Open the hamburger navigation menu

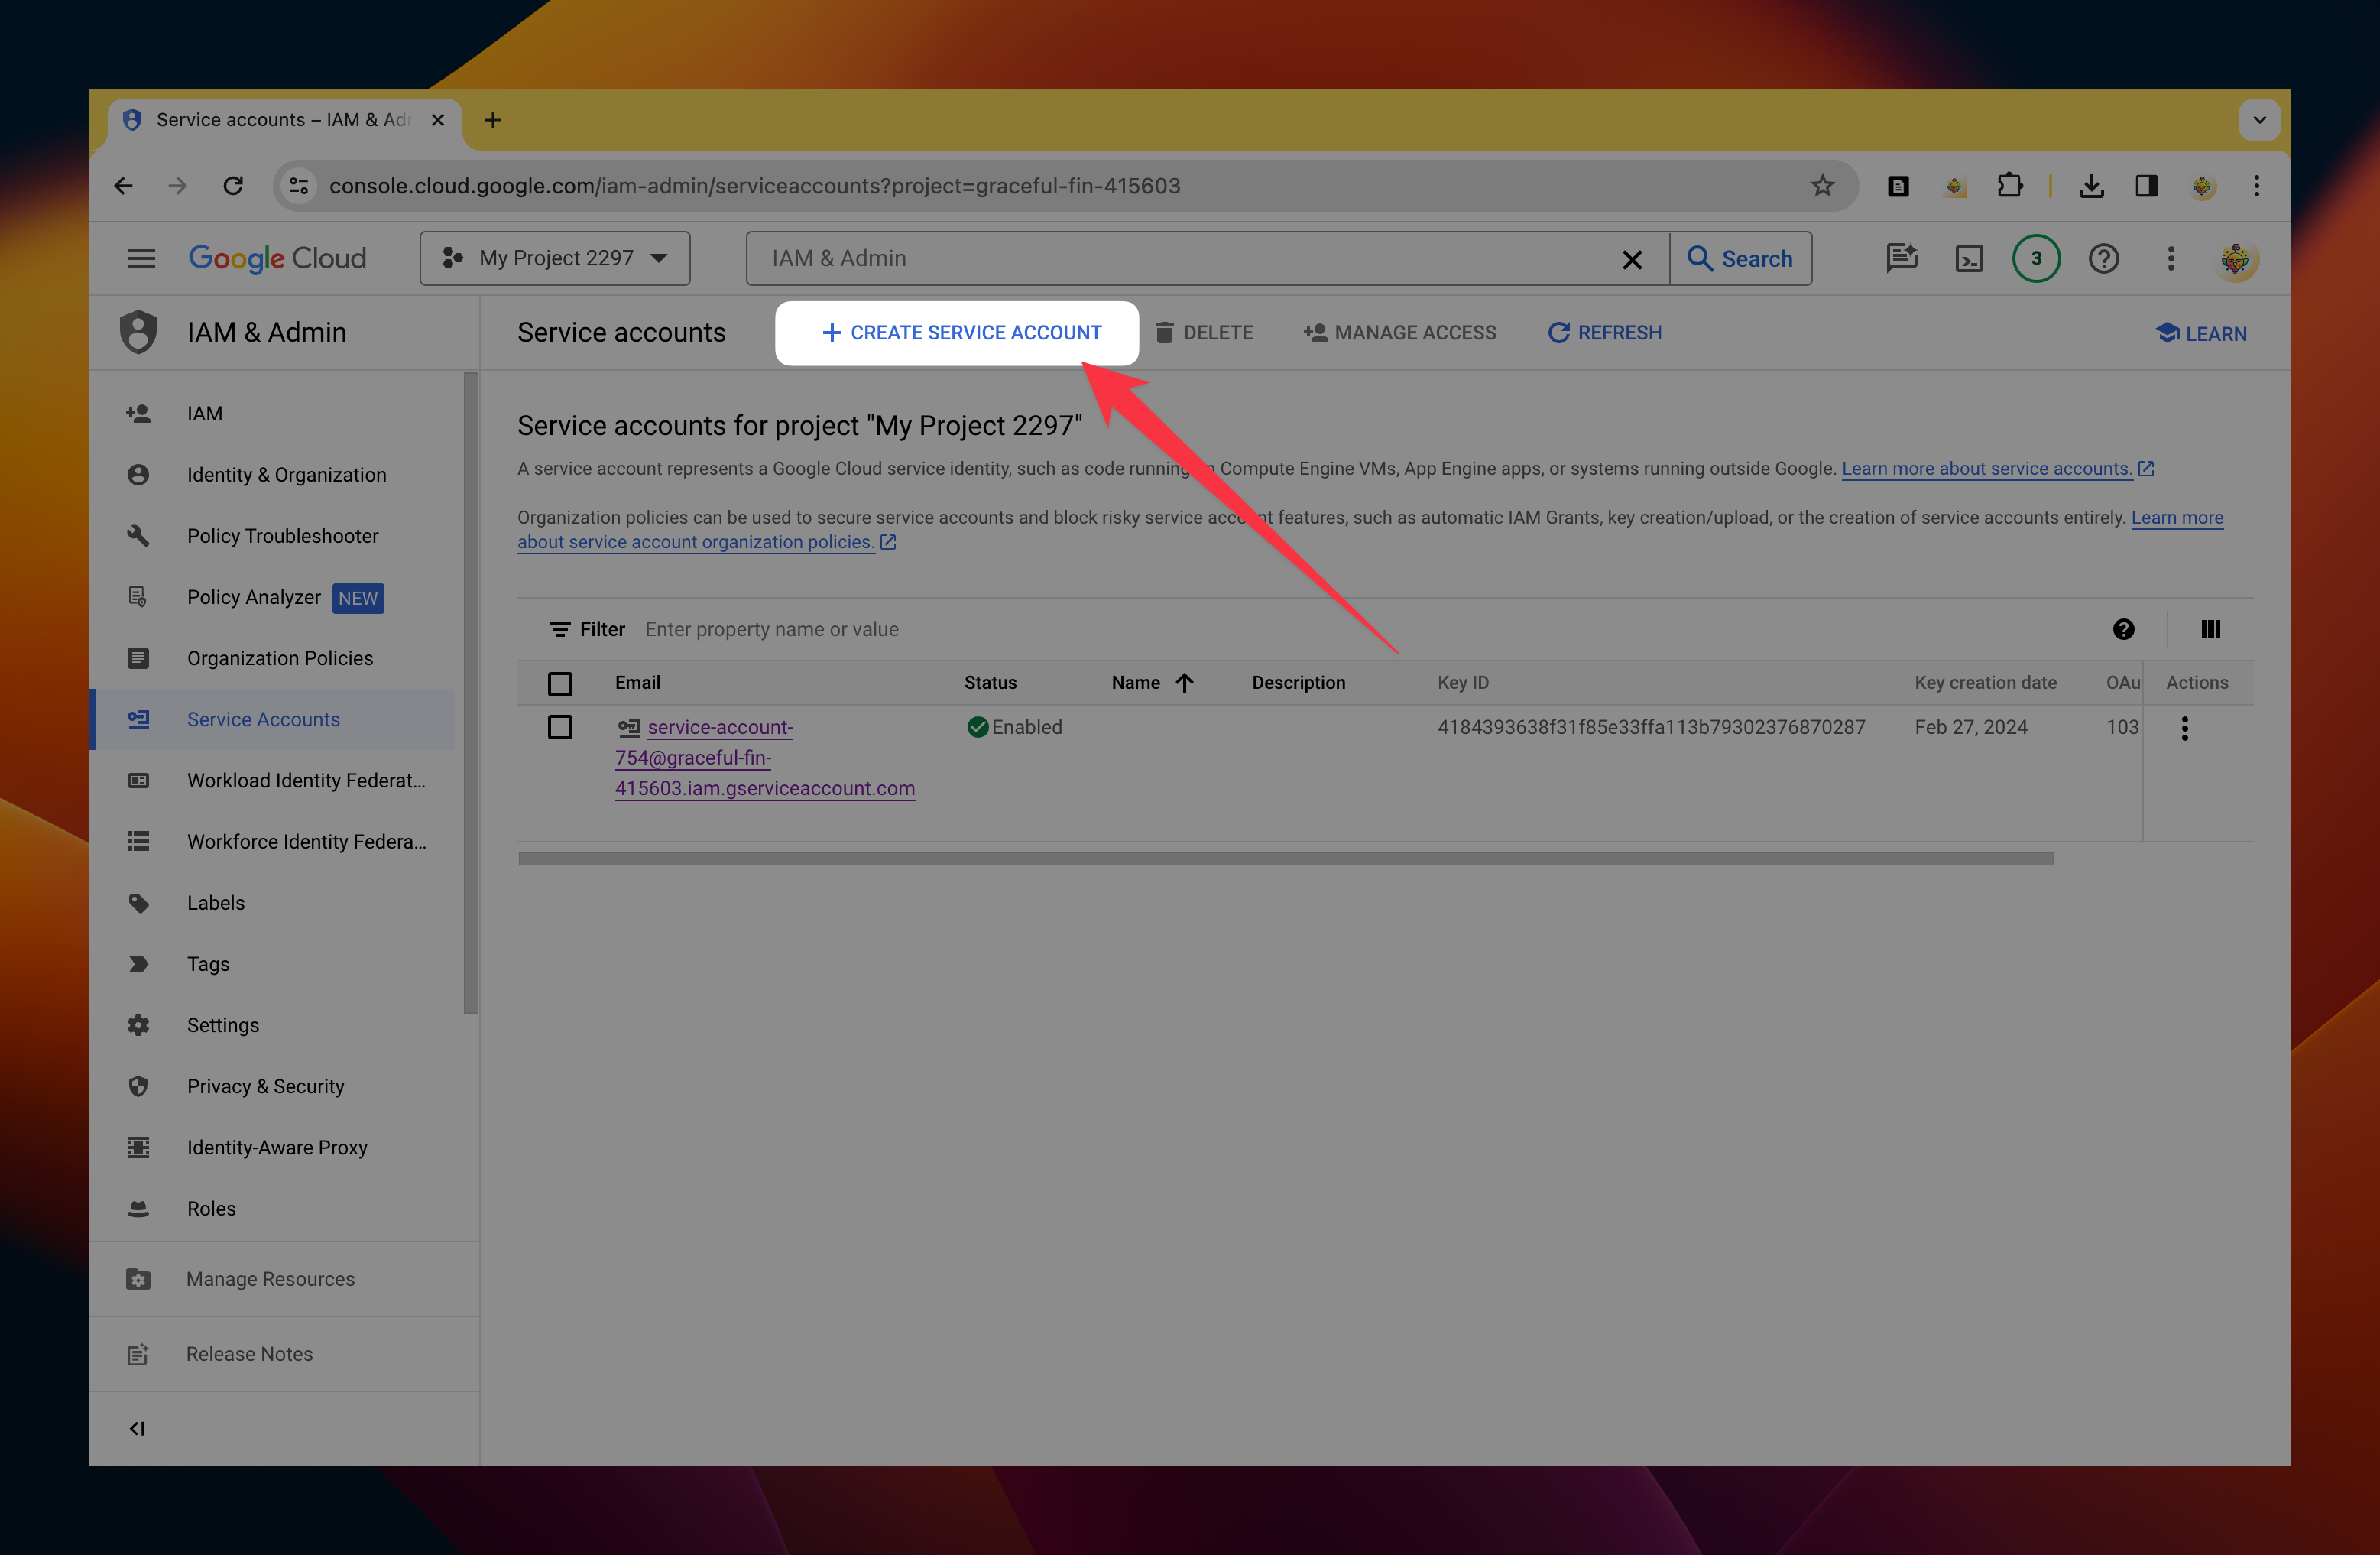click(x=141, y=259)
